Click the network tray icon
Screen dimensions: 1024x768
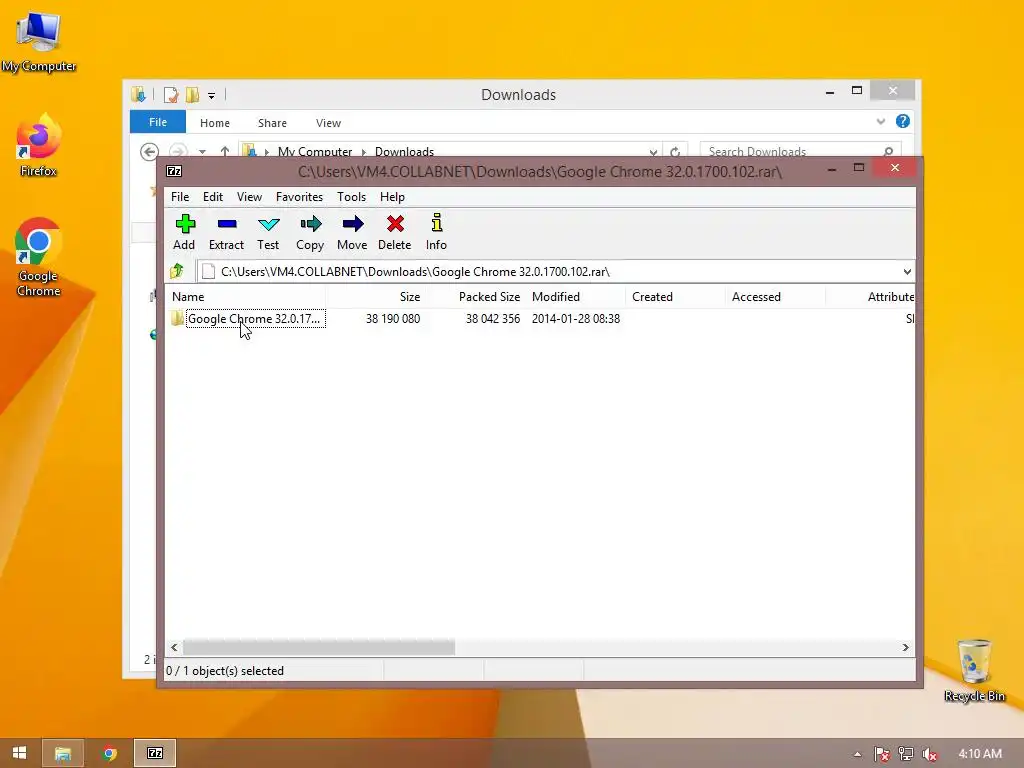[x=906, y=754]
